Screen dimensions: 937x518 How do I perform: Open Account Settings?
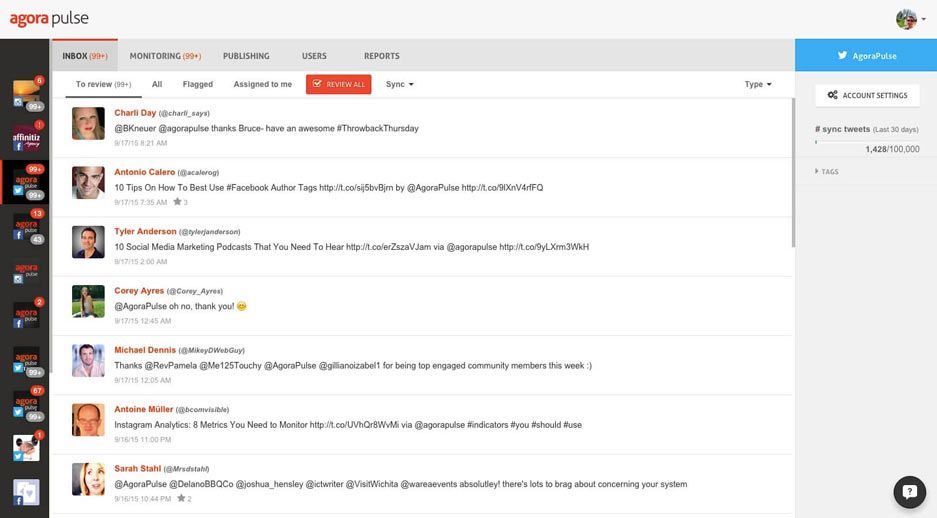tap(866, 95)
